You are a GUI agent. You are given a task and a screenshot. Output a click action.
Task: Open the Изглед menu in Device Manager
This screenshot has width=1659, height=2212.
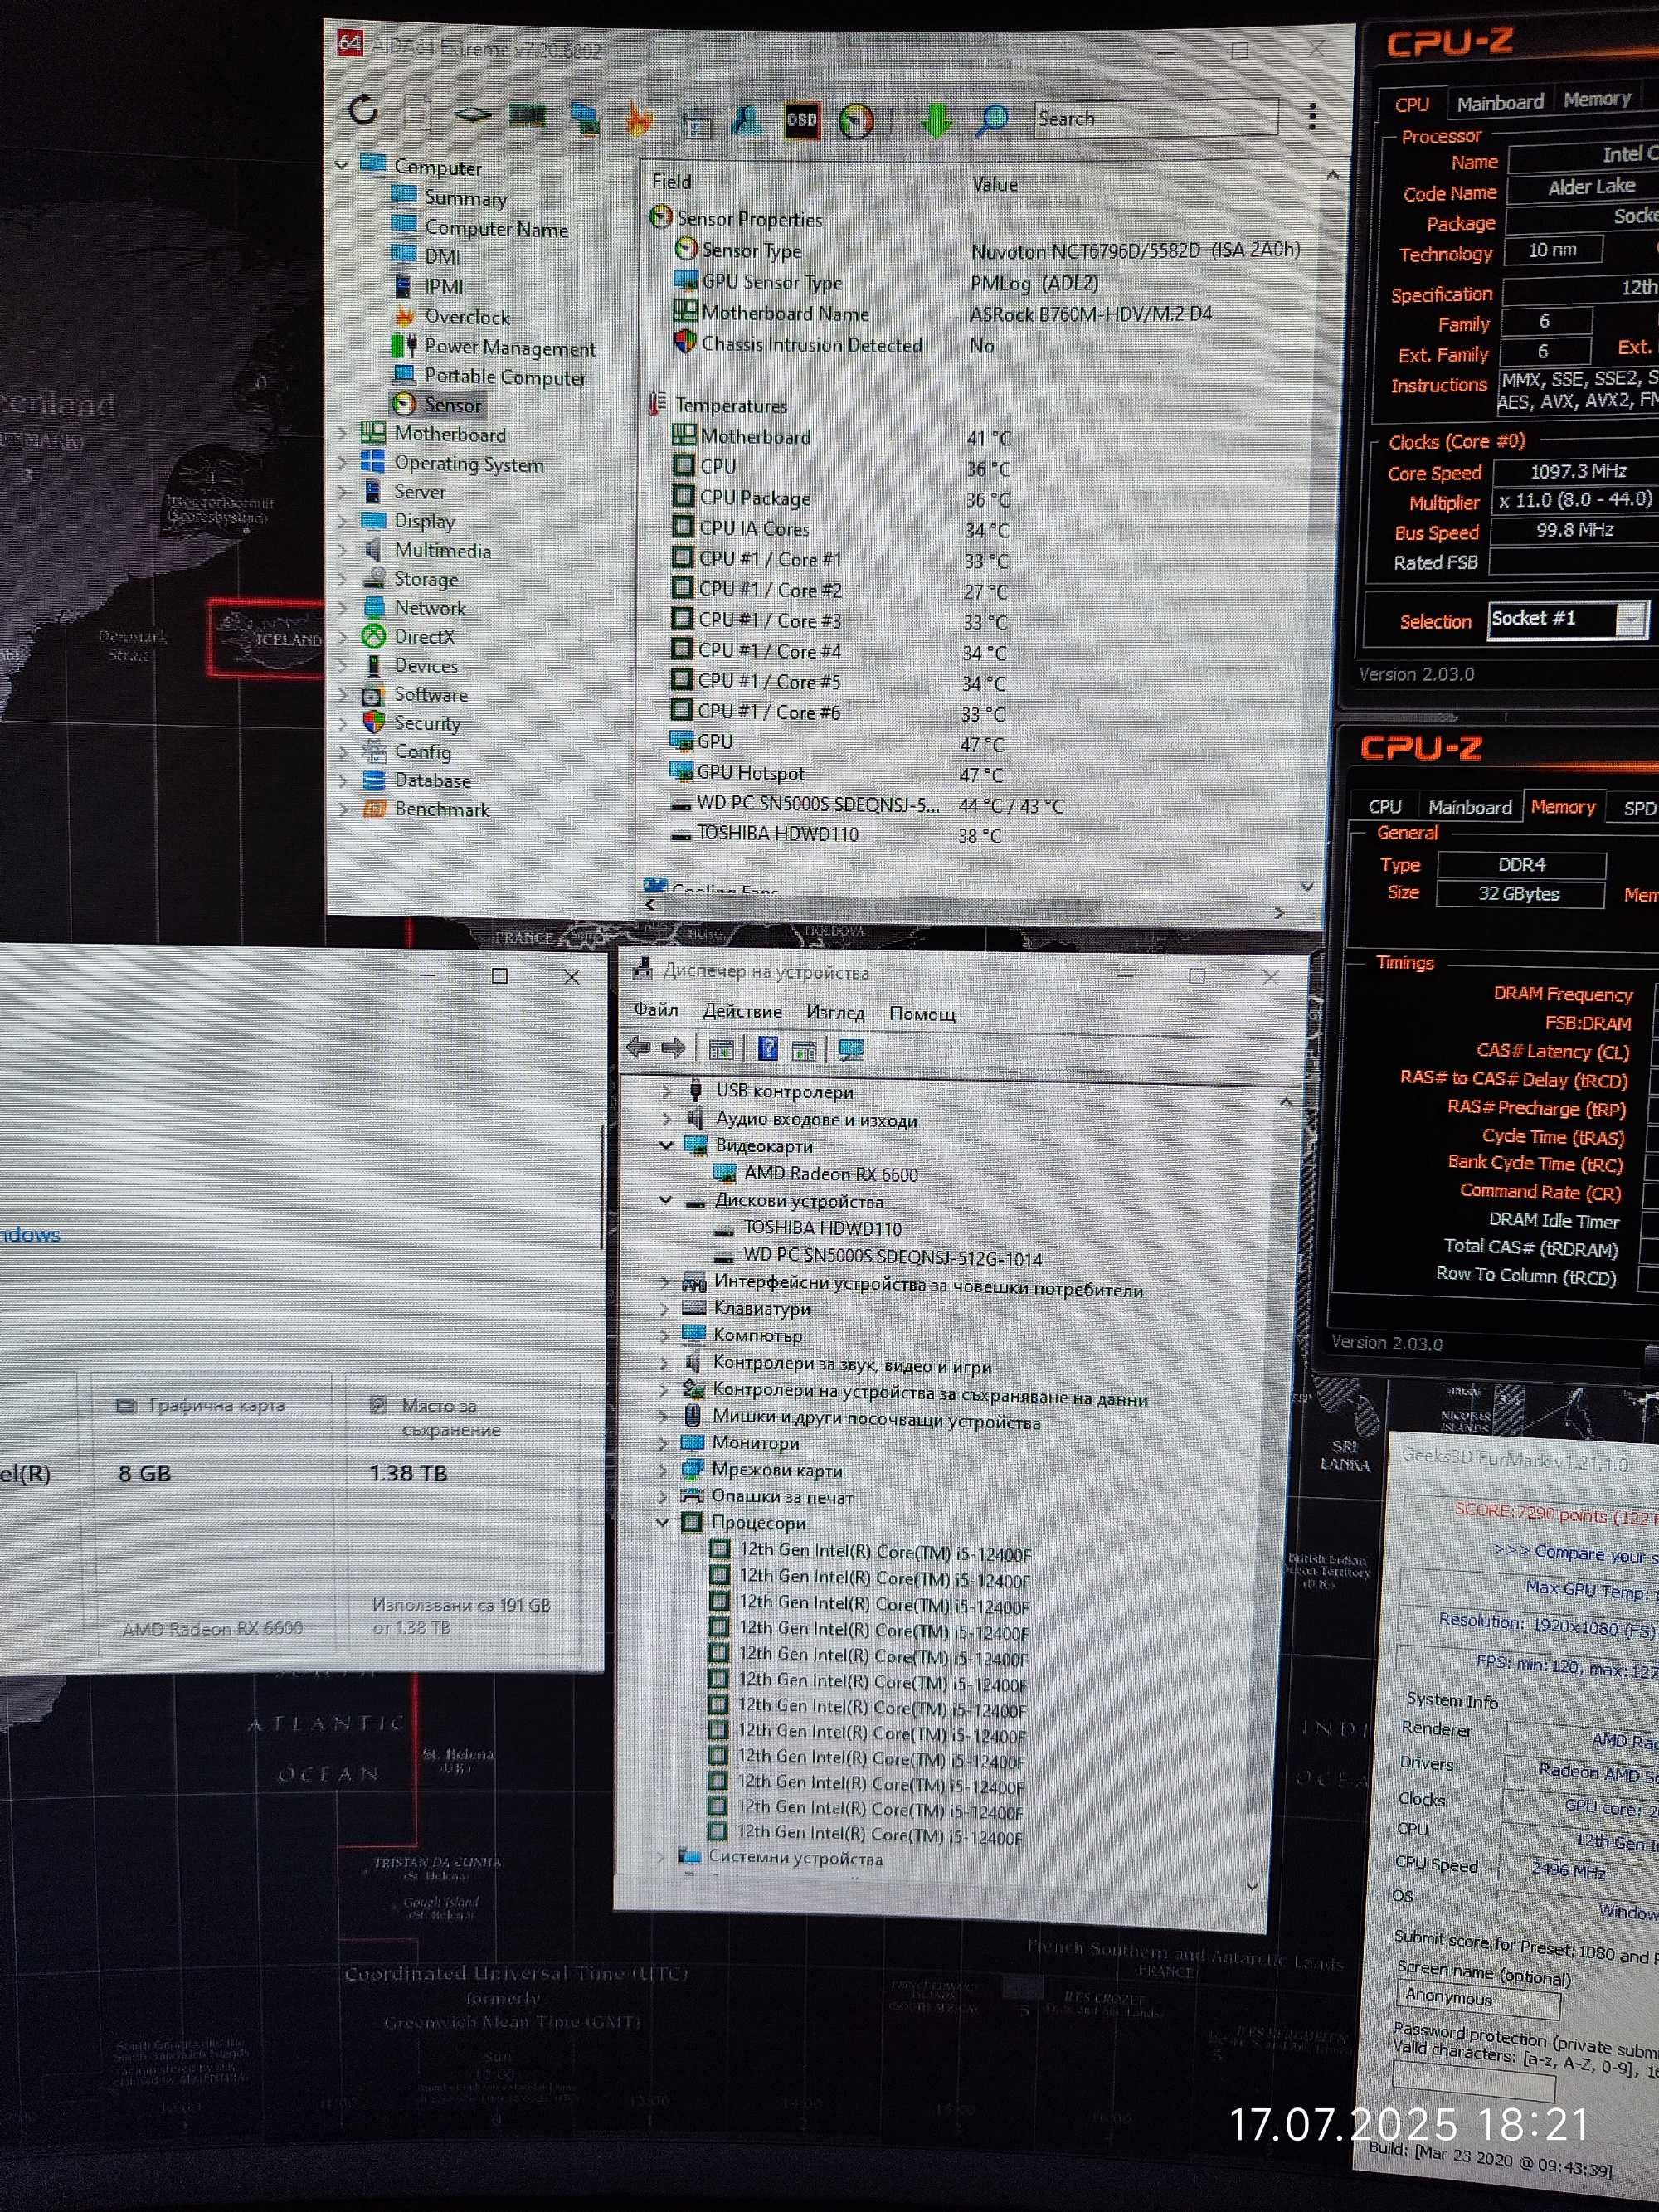pyautogui.click(x=835, y=1012)
